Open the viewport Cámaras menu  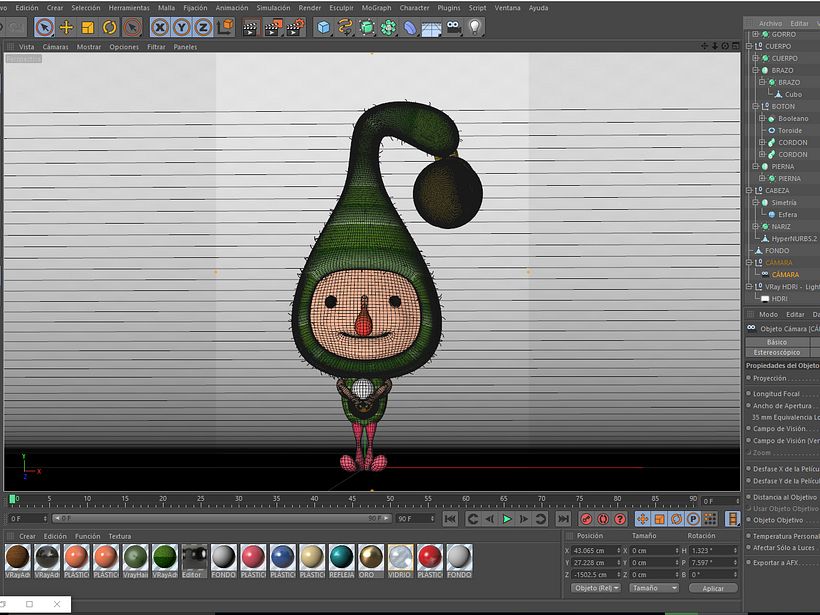[55, 47]
